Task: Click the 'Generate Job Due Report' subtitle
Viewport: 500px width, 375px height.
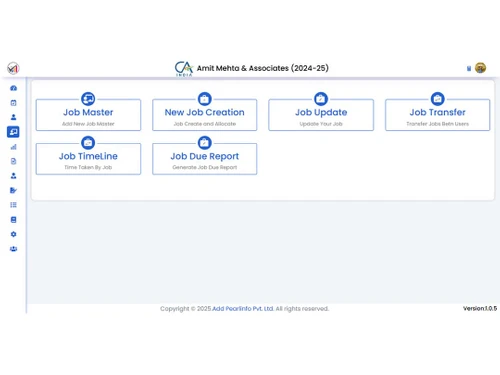Action: [205, 167]
